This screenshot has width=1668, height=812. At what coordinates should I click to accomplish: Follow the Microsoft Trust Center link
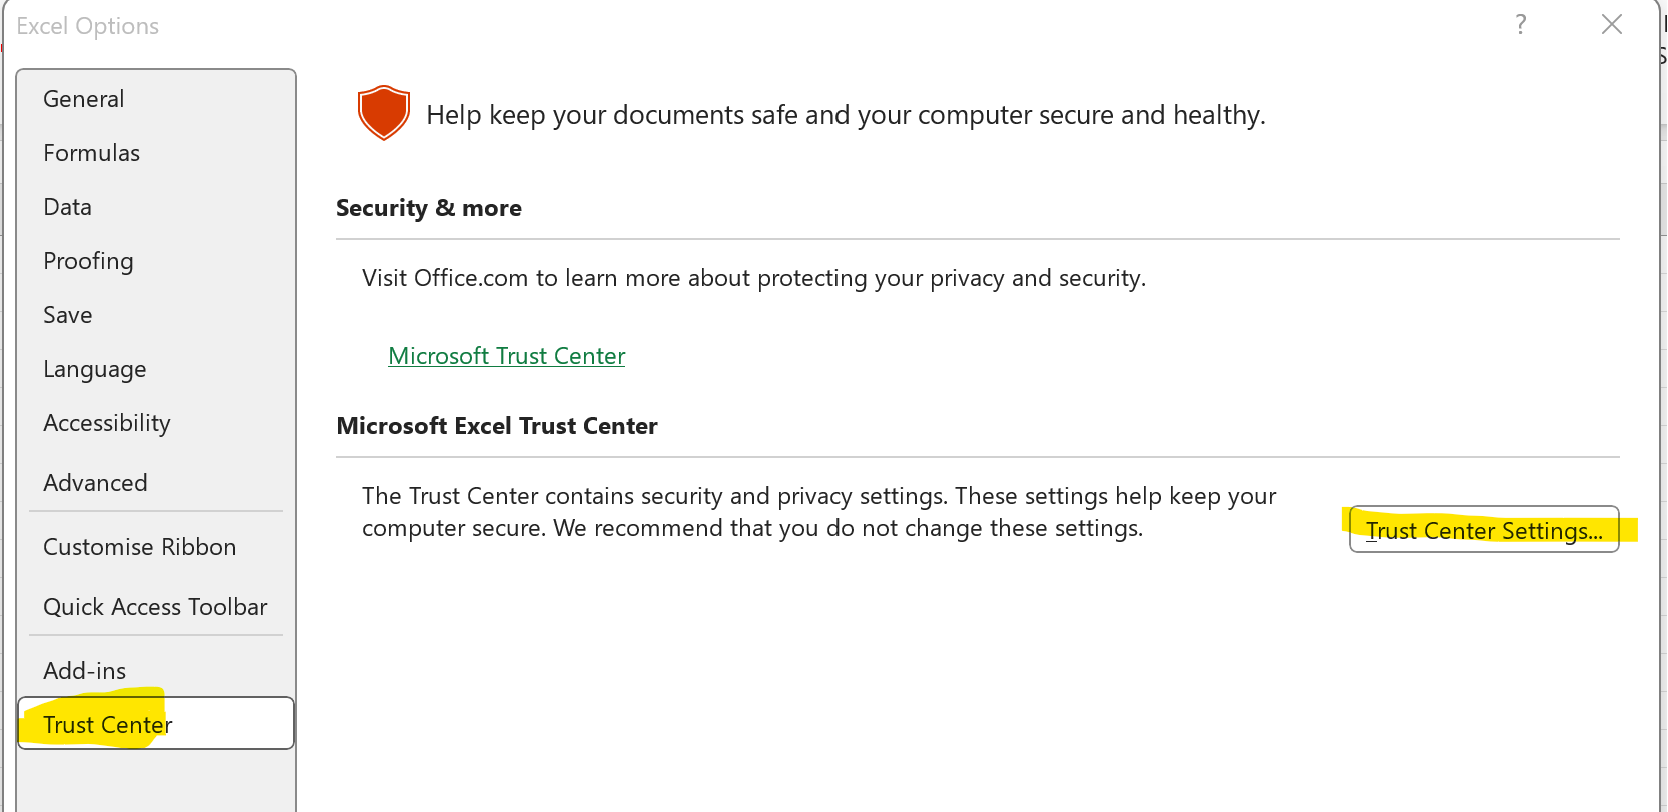(506, 356)
